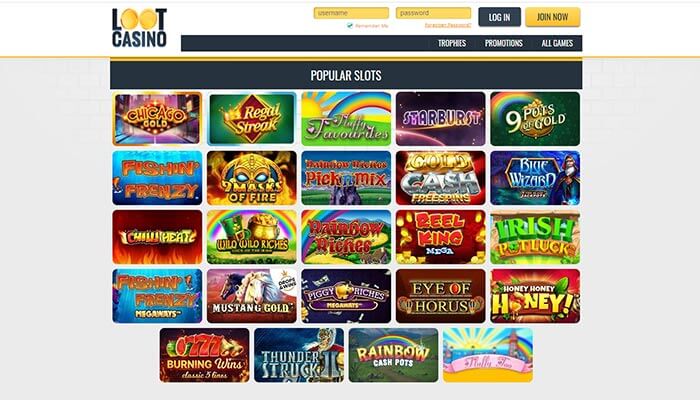Click the Loot Casino logo

[x=139, y=28]
